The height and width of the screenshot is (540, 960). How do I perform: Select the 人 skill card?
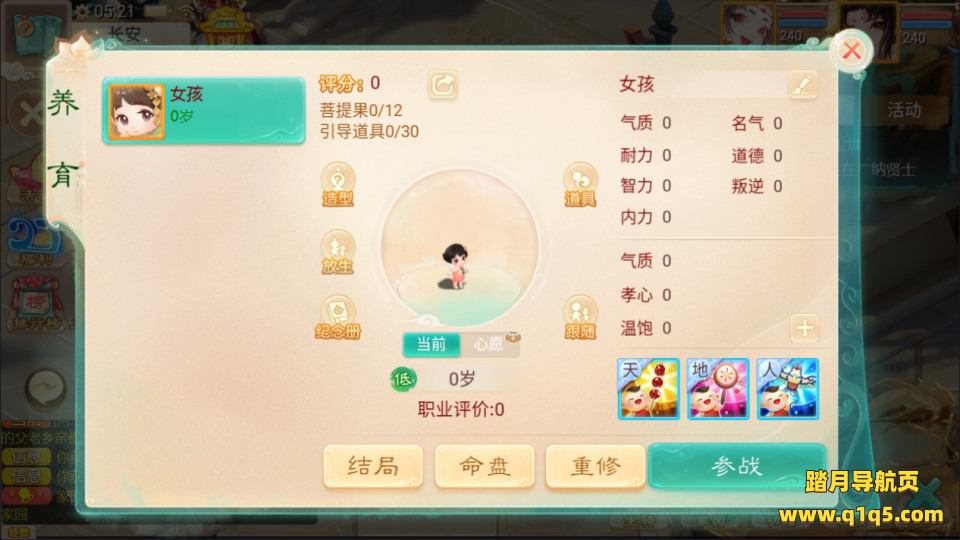pos(788,389)
